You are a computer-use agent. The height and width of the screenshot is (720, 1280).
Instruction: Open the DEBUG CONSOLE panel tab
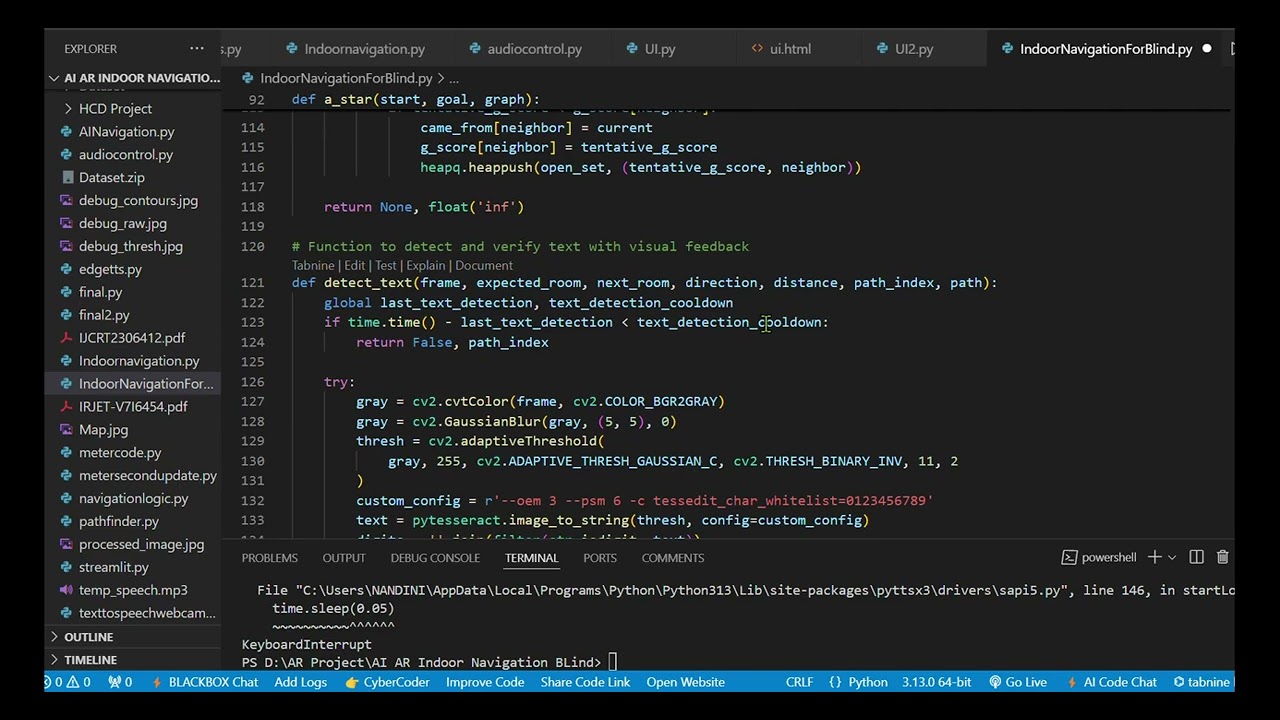coord(435,557)
